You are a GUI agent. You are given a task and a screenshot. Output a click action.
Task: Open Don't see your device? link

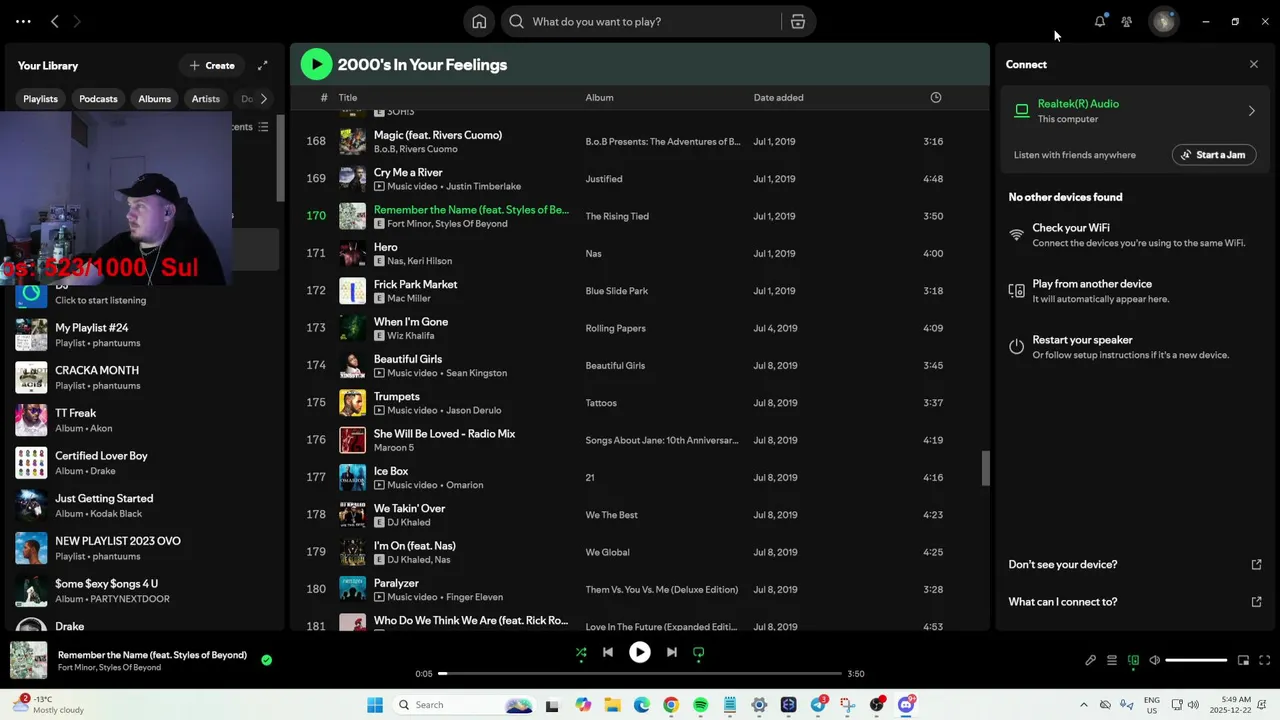[1063, 564]
